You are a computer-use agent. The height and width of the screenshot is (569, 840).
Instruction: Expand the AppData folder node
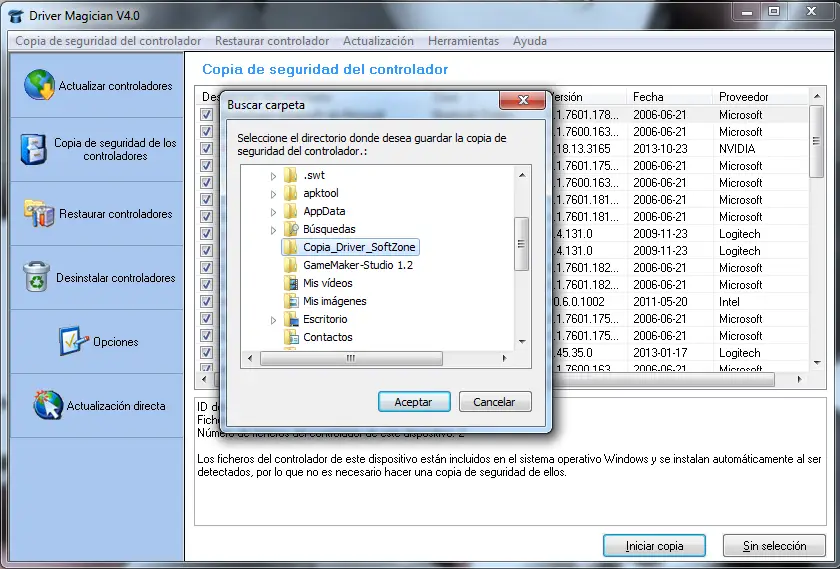pos(273,212)
